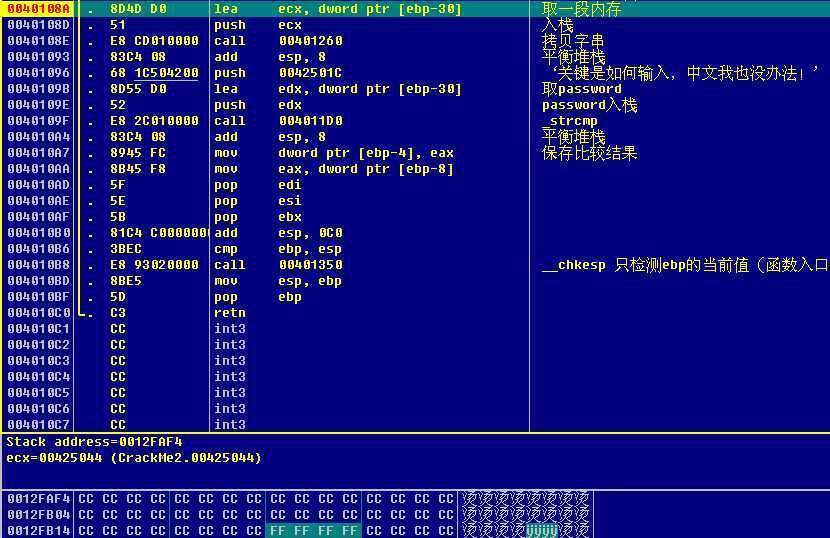Viewport: 830px width, 538px height.
Task: Click cmp ebp, esp instruction
Action: click(x=278, y=249)
